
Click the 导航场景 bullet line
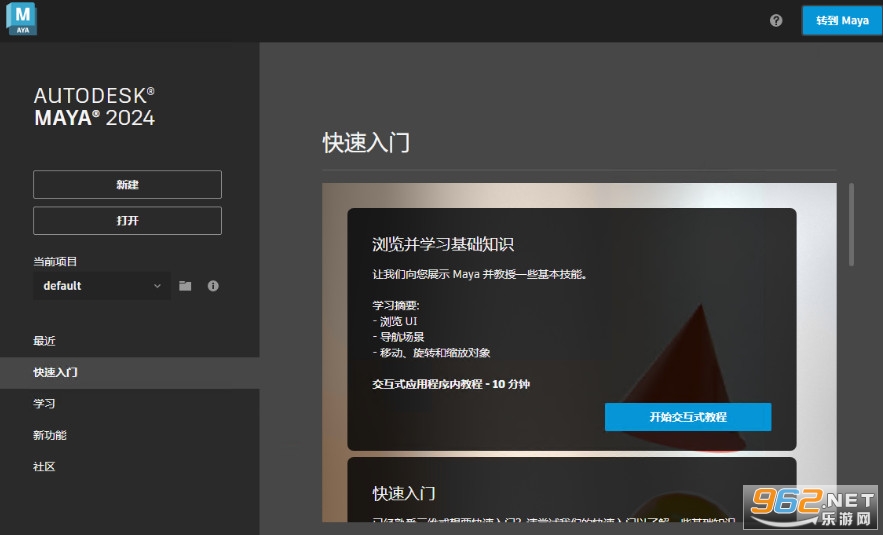point(398,337)
